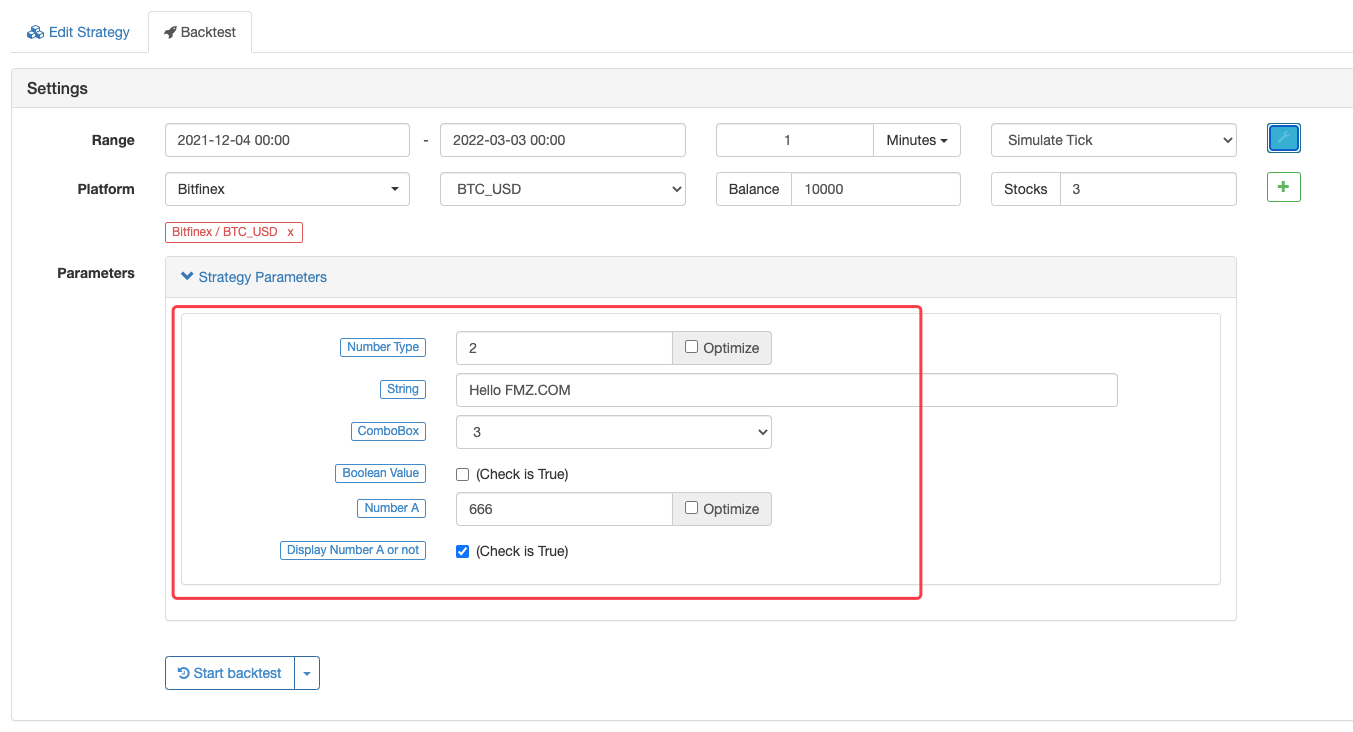Remove the Bitfinex / BTC_USD tag
Screen dimensions: 1353x732
[290, 232]
